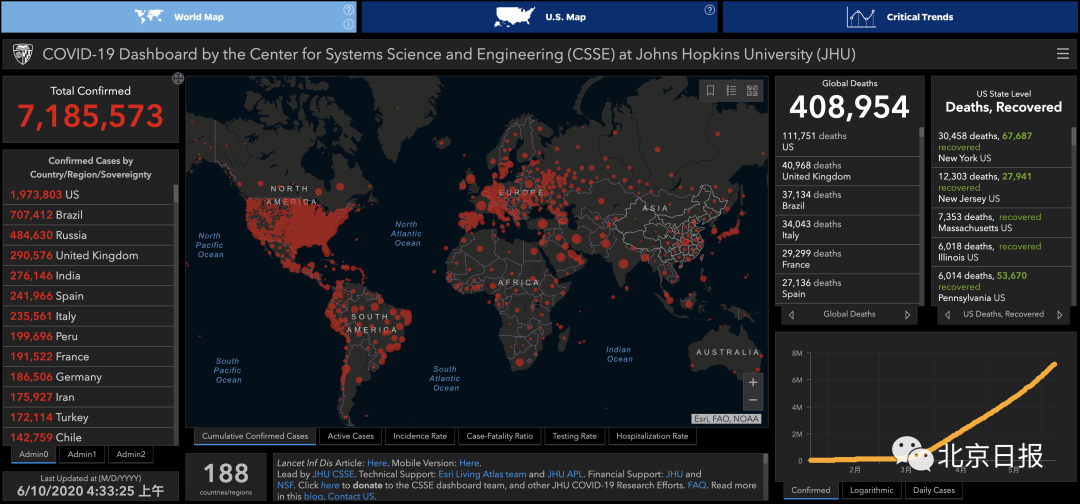This screenshot has height=504, width=1080.
Task: Select Hospitalization Rate map tab
Action: click(652, 437)
